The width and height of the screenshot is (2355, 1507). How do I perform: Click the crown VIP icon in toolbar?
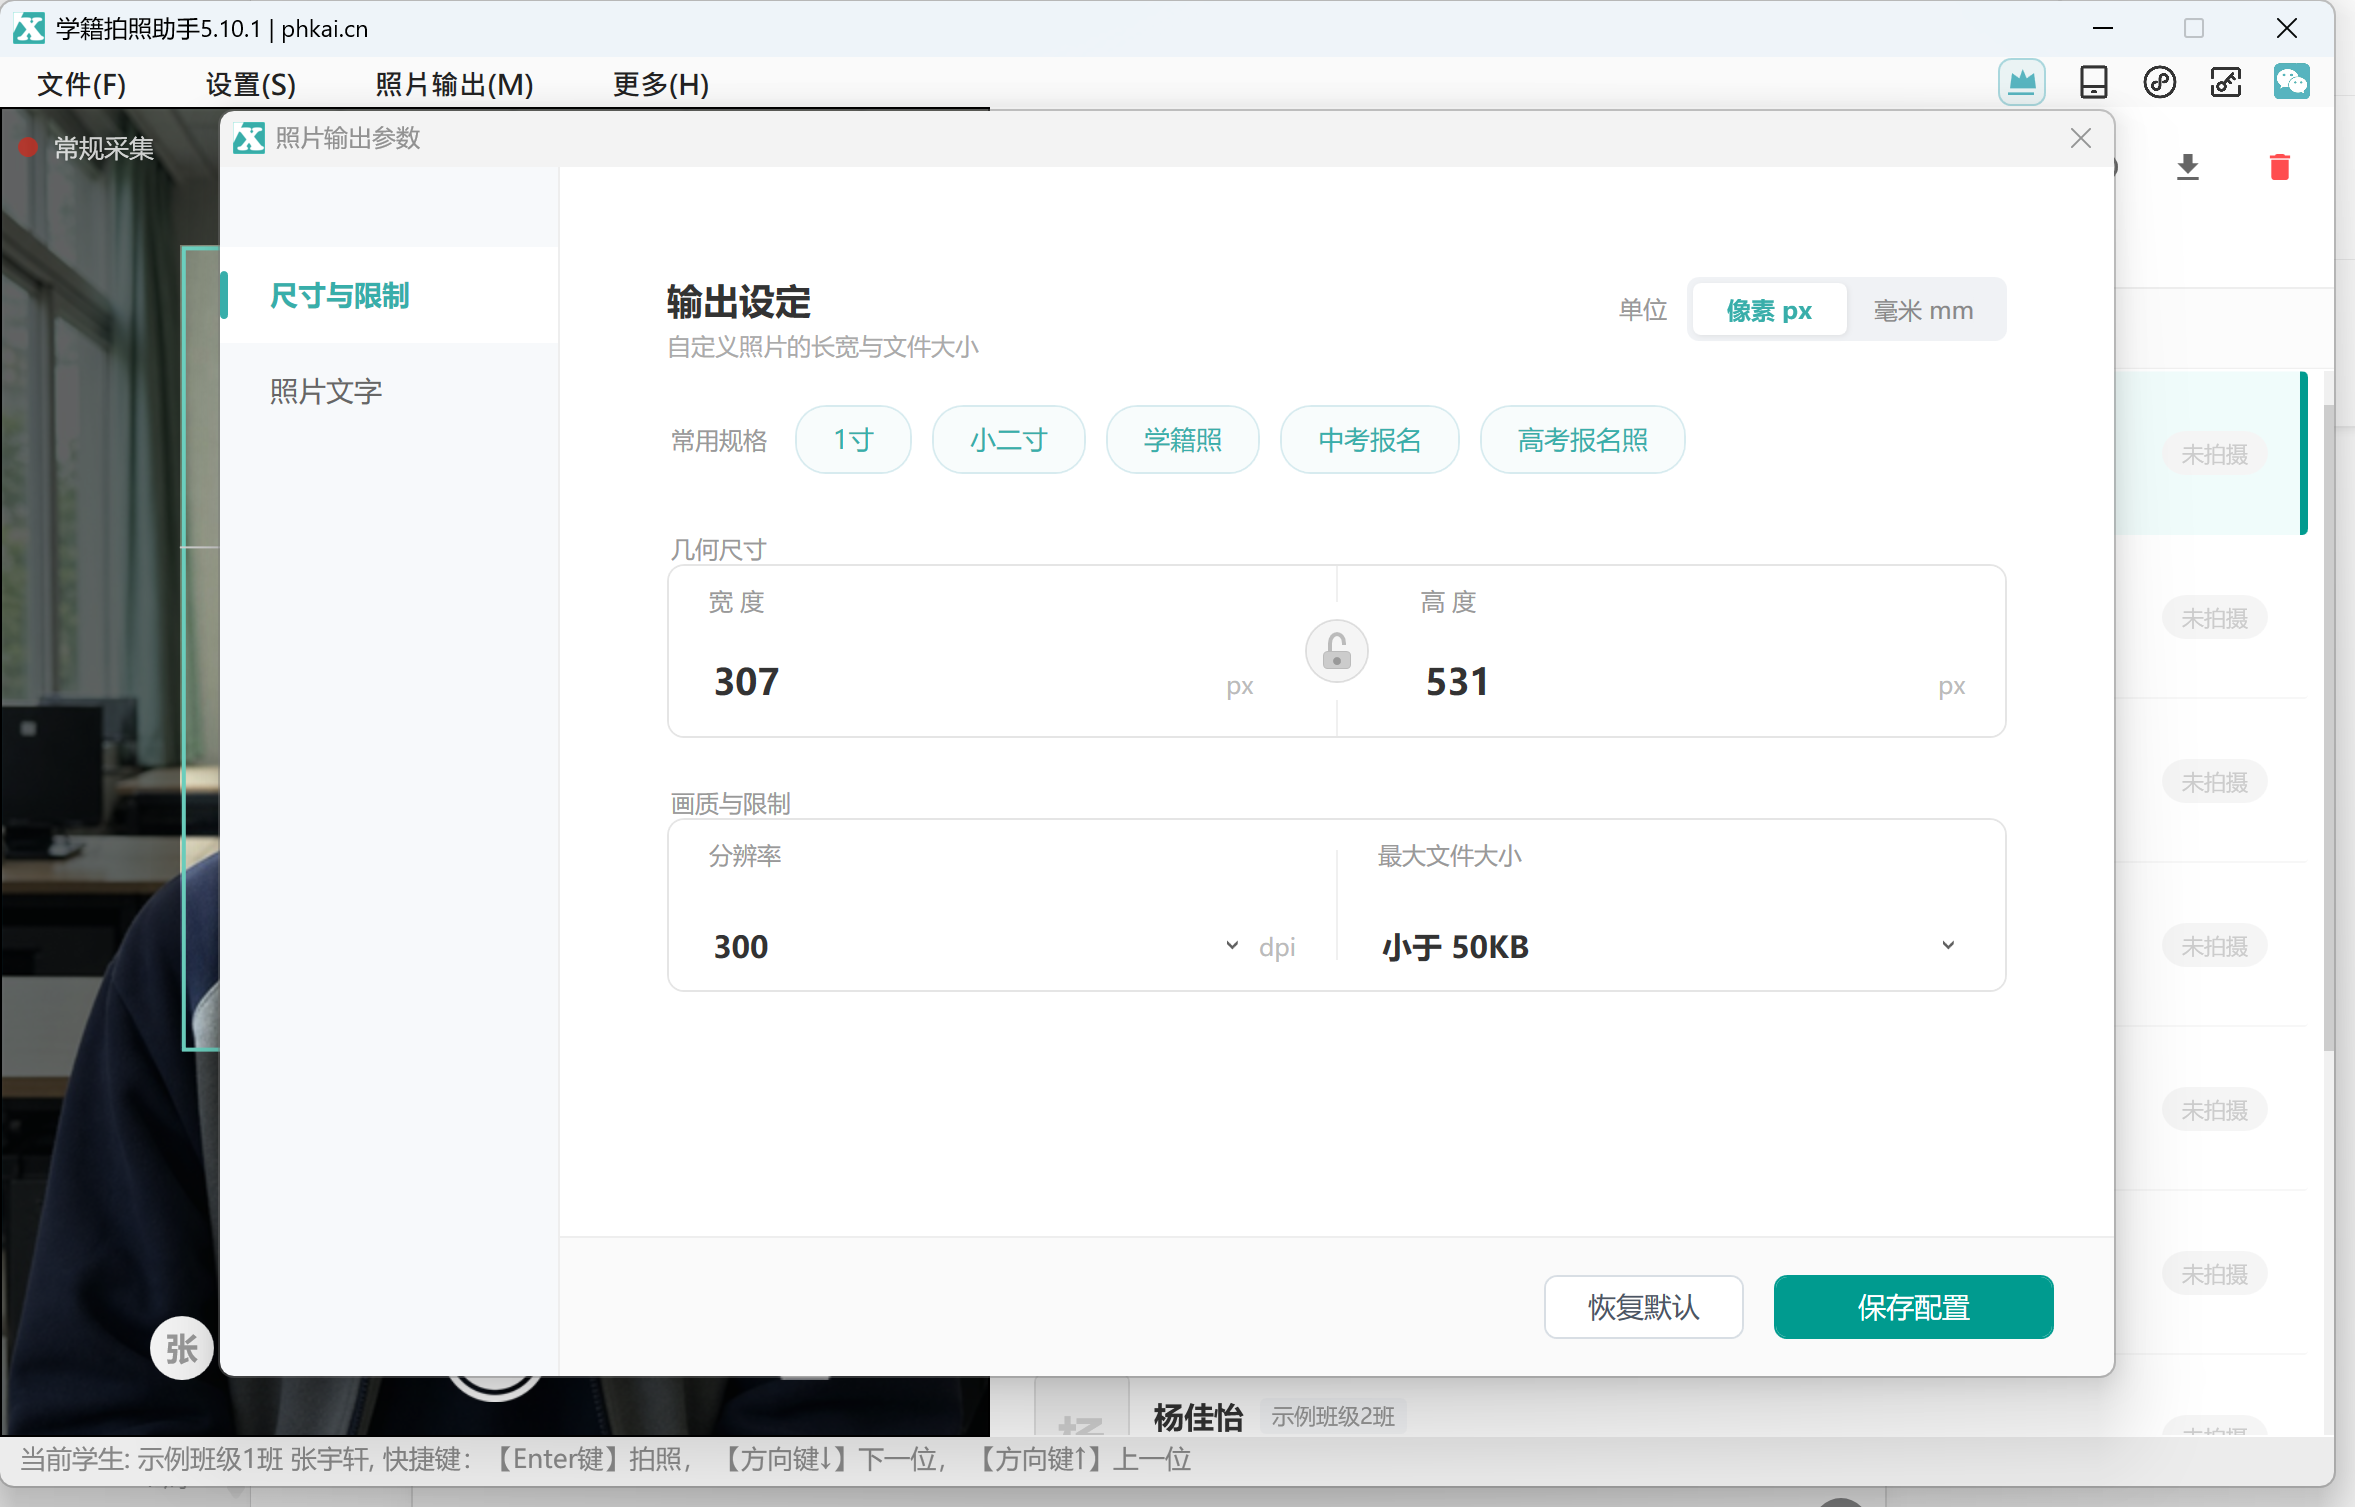tap(2021, 82)
